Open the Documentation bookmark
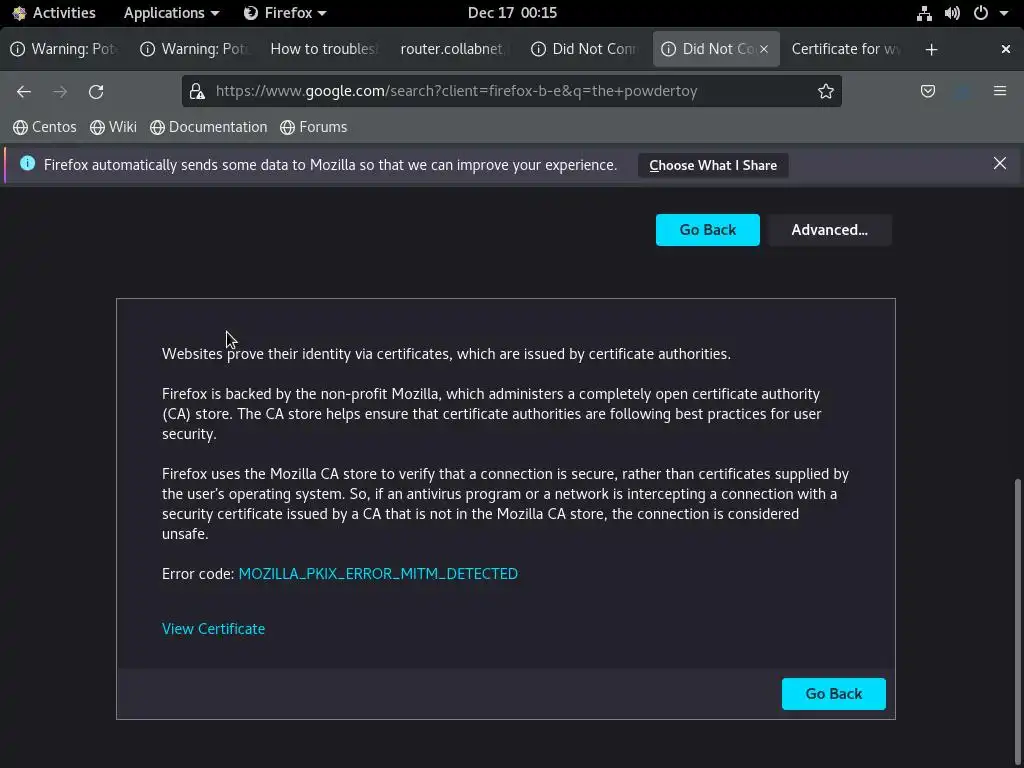1024x768 pixels. pos(208,127)
